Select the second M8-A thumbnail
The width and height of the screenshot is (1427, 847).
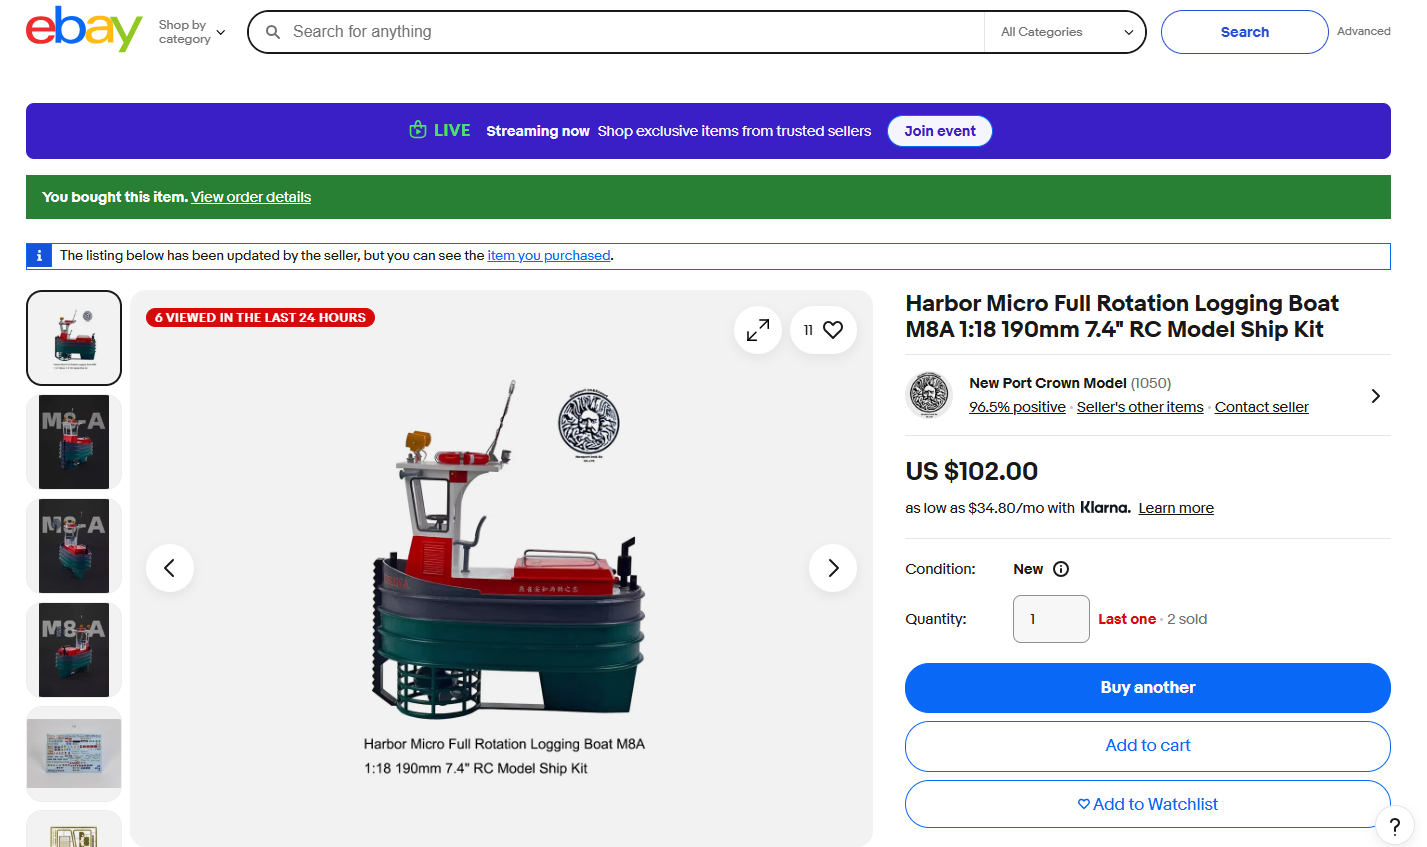[x=74, y=546]
